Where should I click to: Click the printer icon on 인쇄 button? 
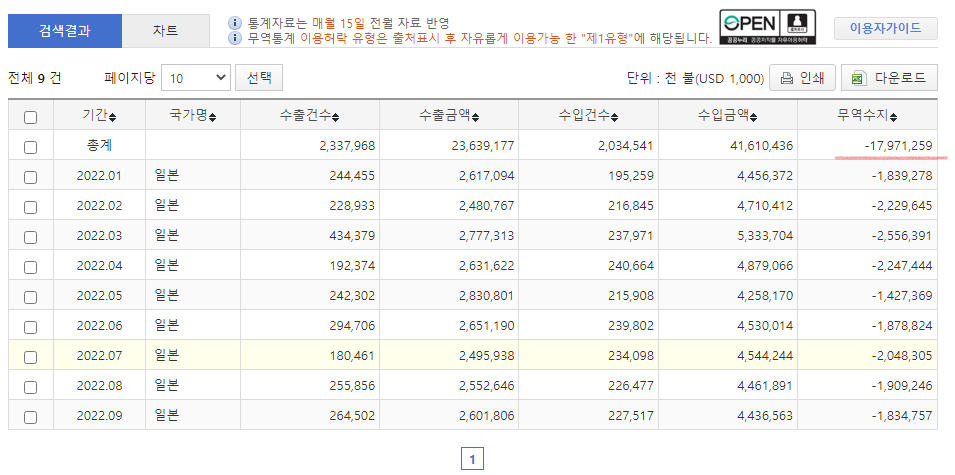point(787,78)
